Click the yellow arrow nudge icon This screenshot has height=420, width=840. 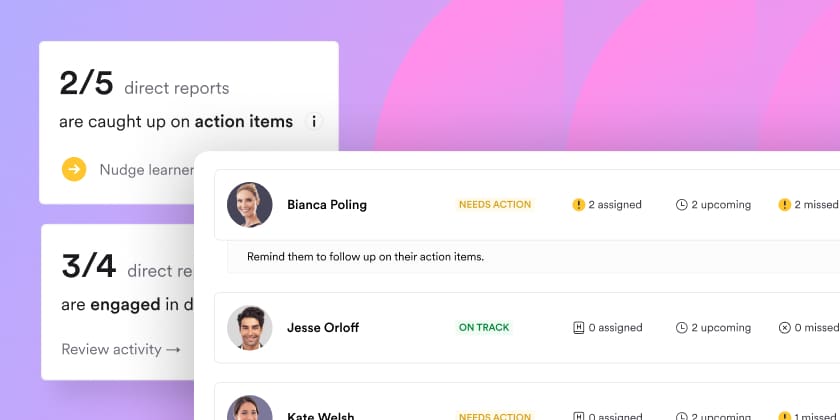point(74,169)
